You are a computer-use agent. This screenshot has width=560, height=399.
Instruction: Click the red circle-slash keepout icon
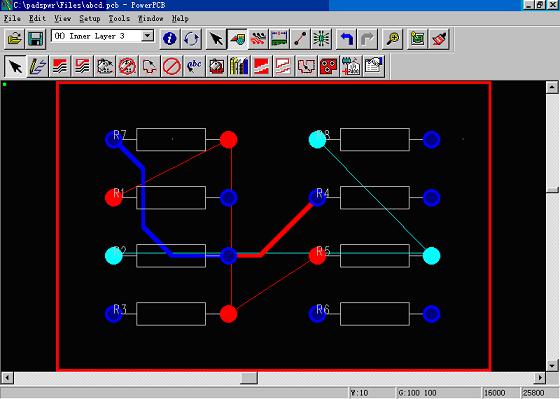coord(172,66)
